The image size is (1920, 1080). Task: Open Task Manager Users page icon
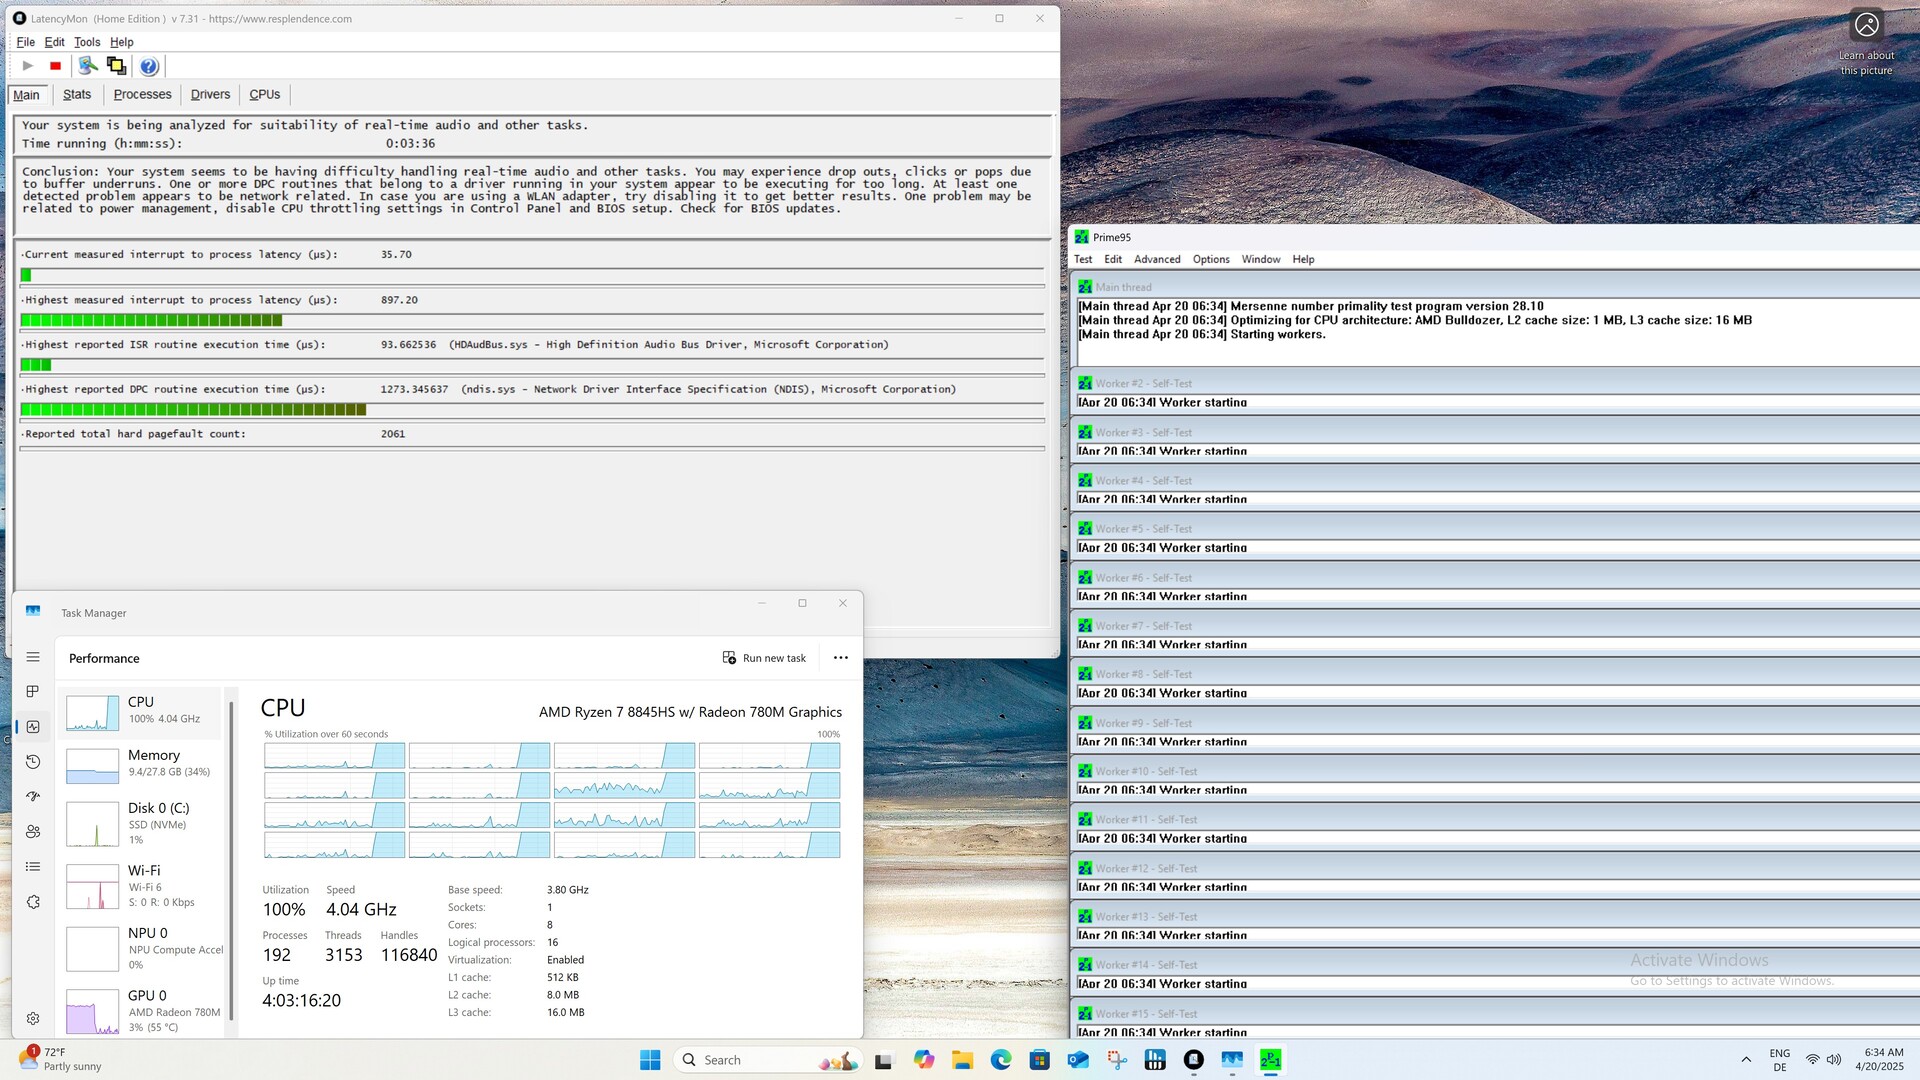[33, 832]
